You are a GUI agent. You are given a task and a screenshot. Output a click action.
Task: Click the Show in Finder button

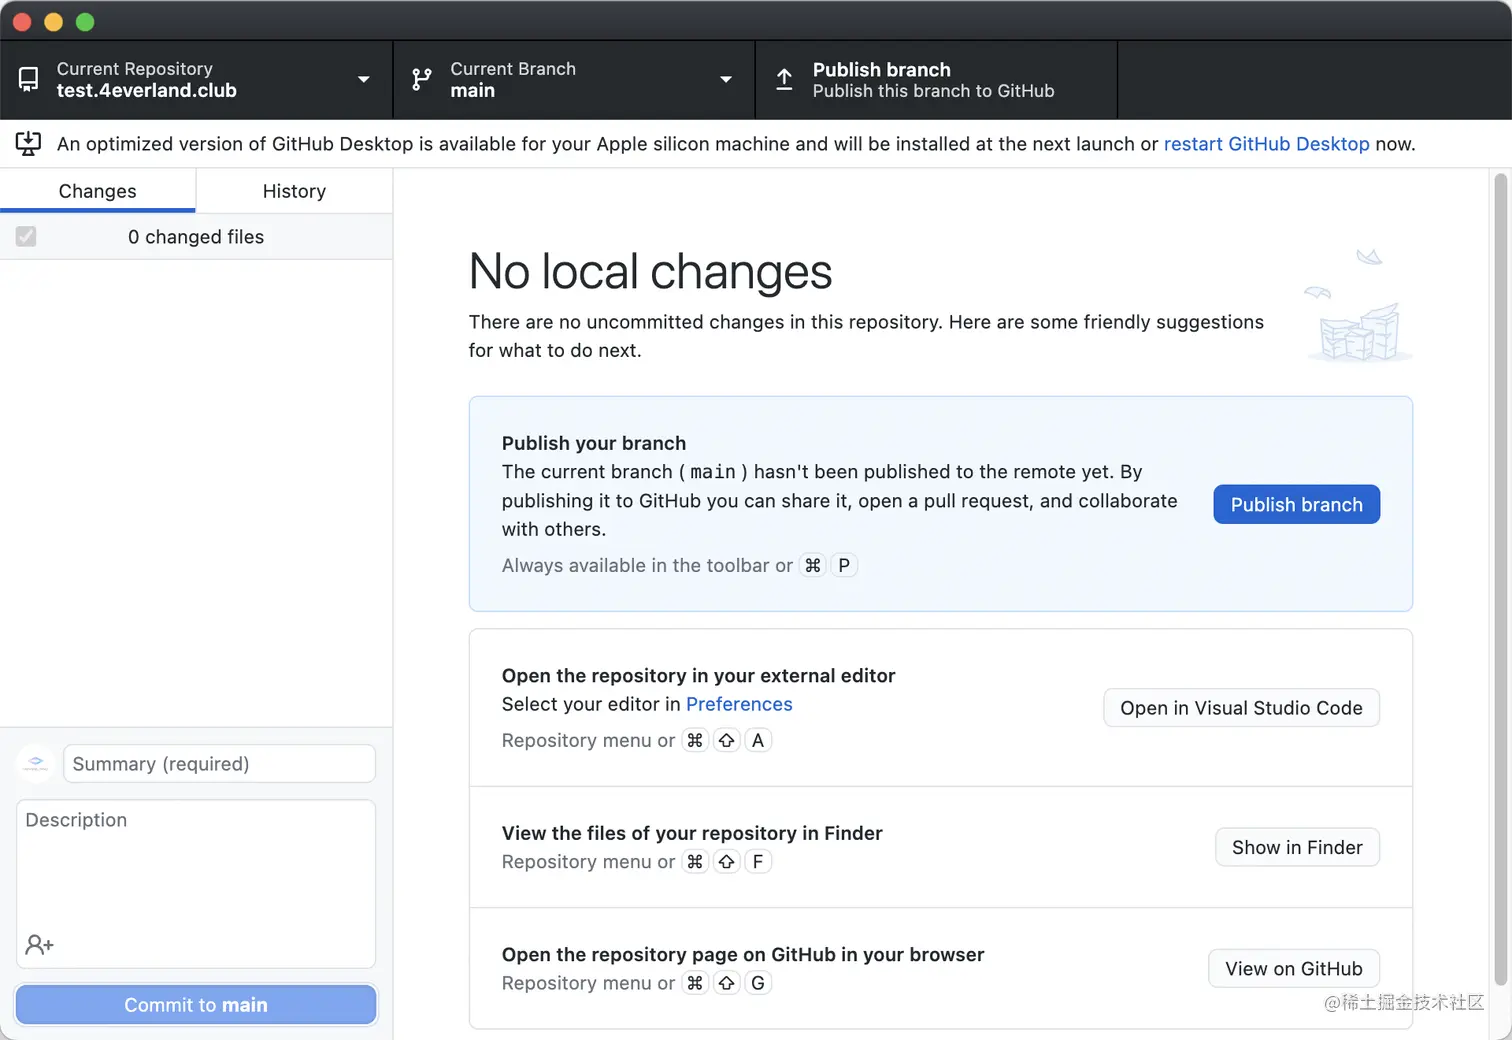[1297, 847]
